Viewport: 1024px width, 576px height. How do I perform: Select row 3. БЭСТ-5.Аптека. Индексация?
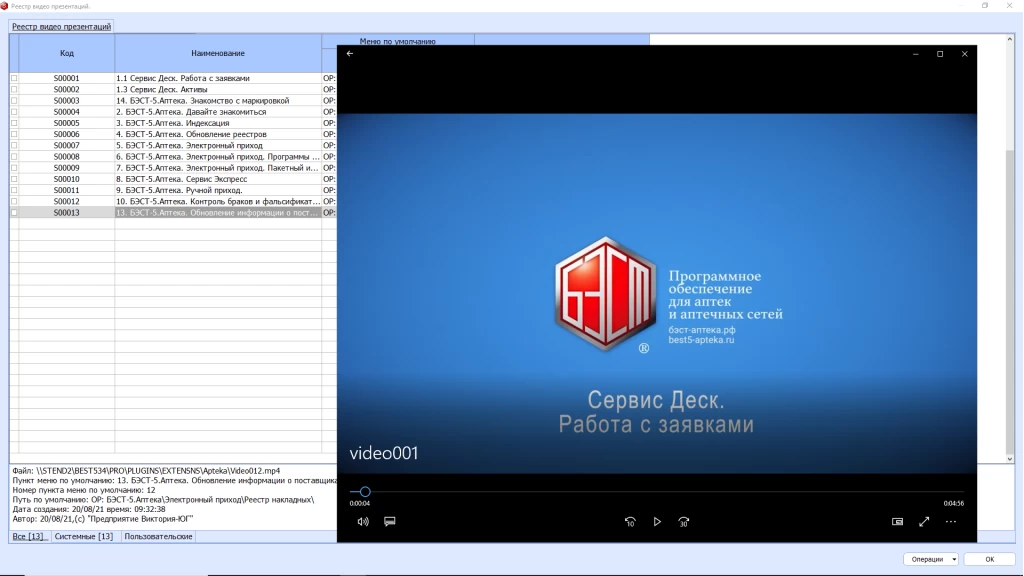tap(218, 123)
